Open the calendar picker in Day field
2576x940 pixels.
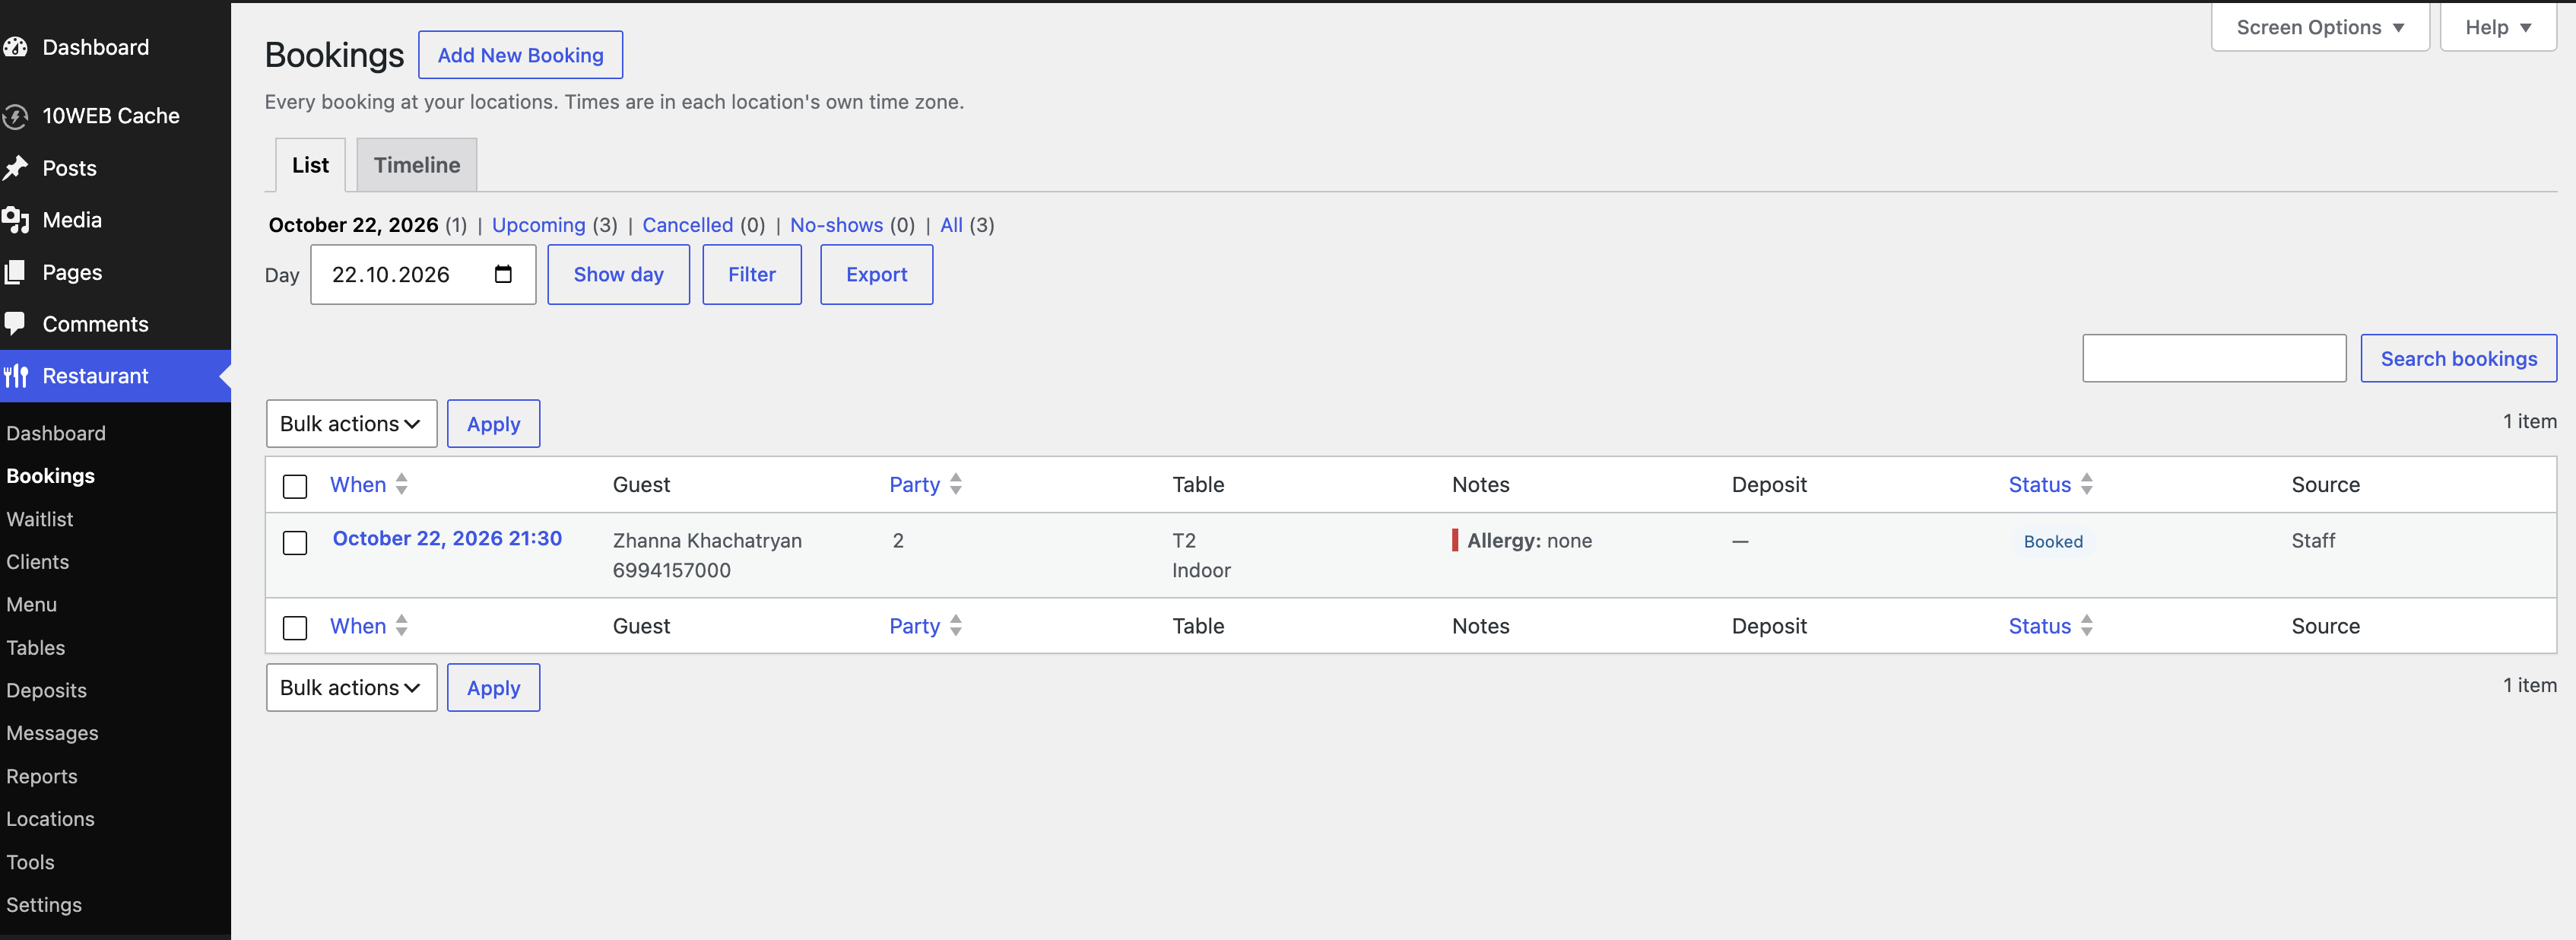(x=503, y=274)
